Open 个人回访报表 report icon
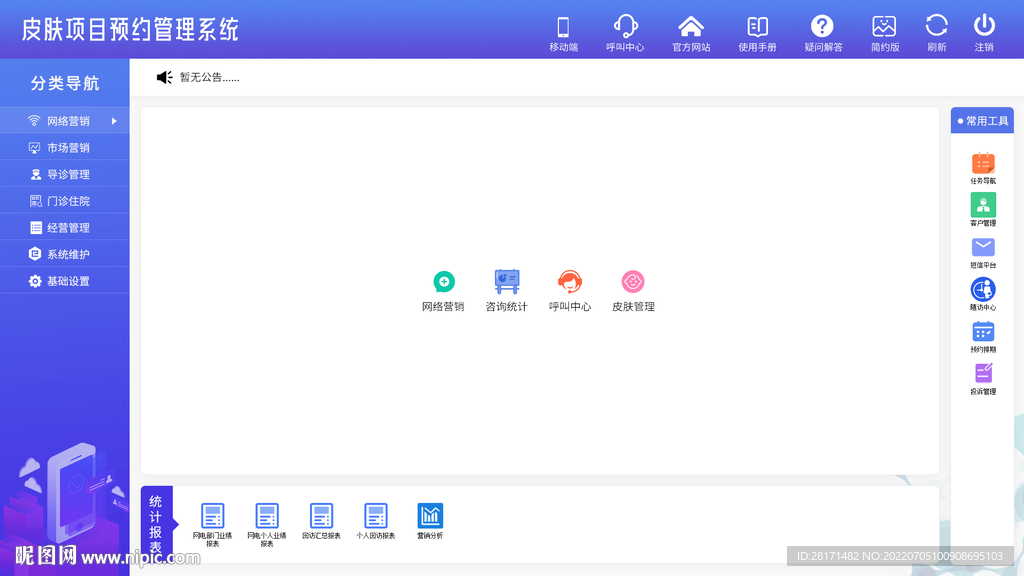The image size is (1024, 576). pos(376,516)
